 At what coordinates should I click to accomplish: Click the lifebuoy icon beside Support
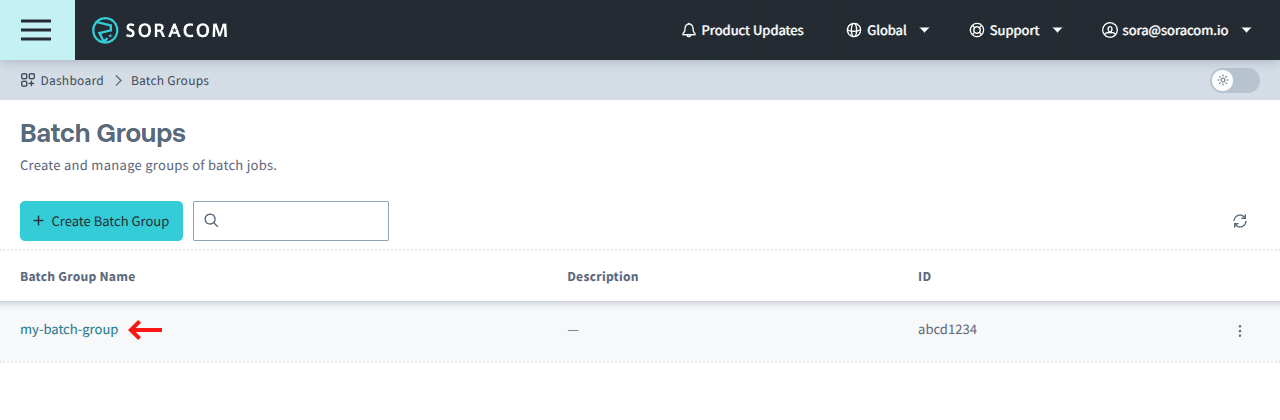977,30
